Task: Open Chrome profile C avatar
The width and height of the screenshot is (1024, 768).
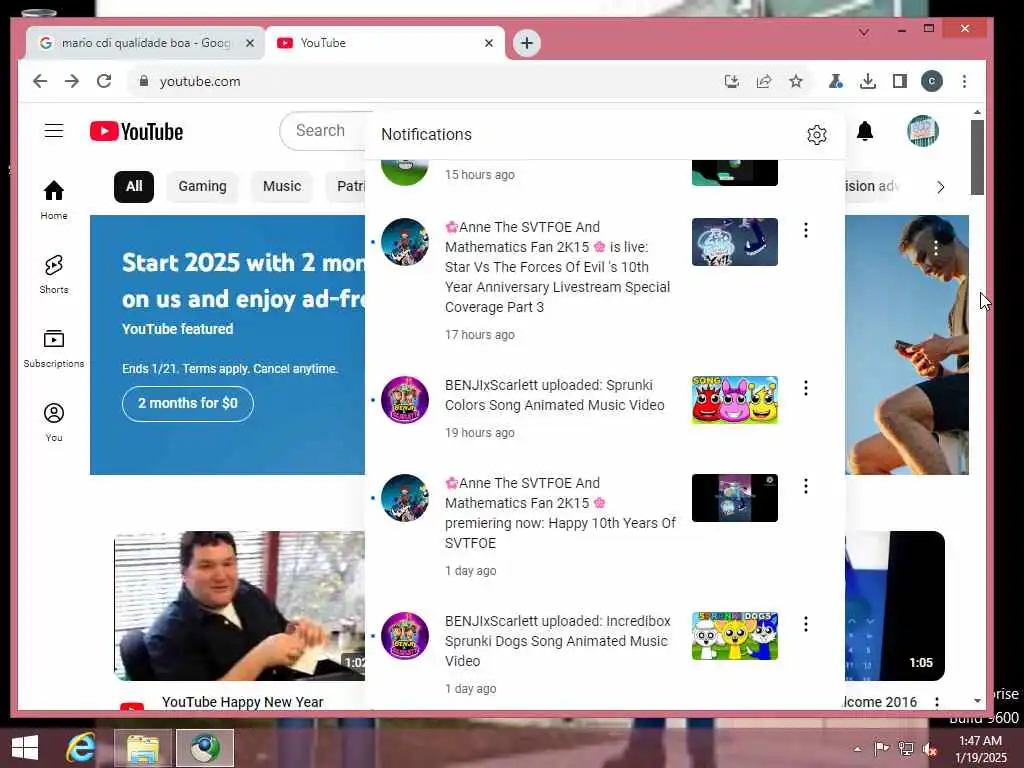Action: [x=932, y=81]
